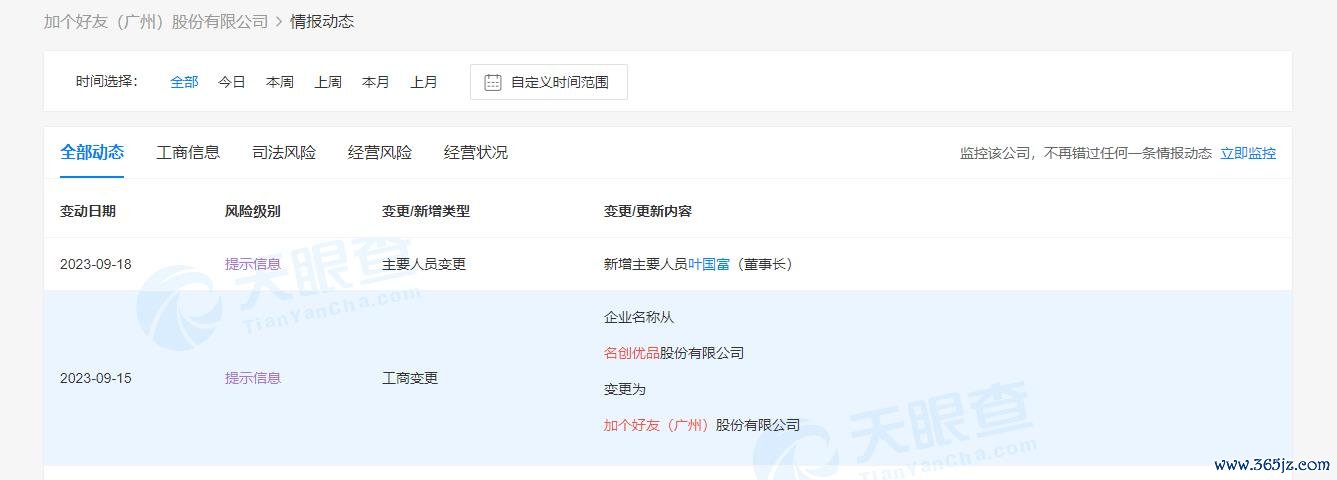Click the 变更为 text

625,389
